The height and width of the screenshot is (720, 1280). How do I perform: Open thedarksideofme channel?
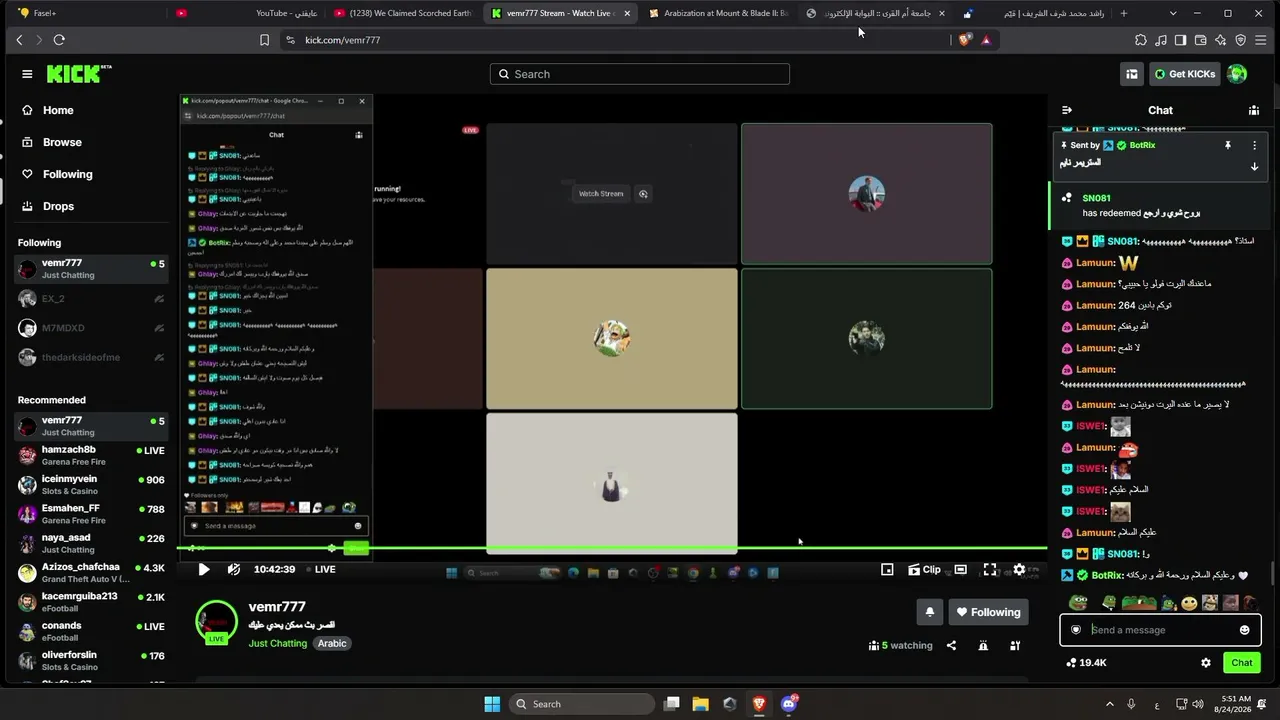[91, 357]
